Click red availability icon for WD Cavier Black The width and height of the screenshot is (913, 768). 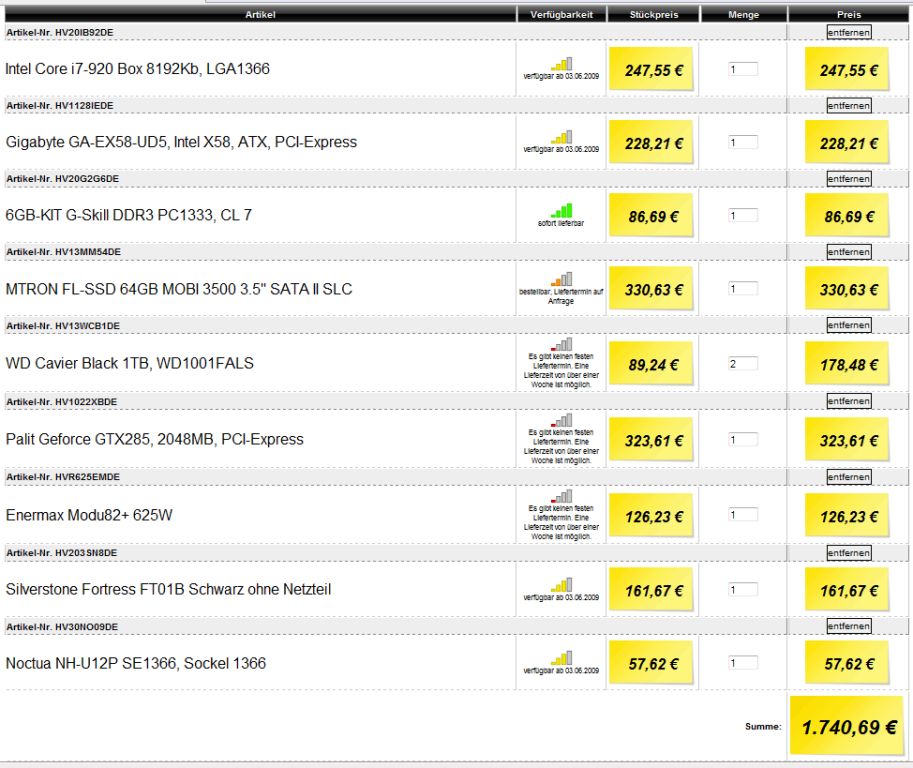click(x=561, y=344)
